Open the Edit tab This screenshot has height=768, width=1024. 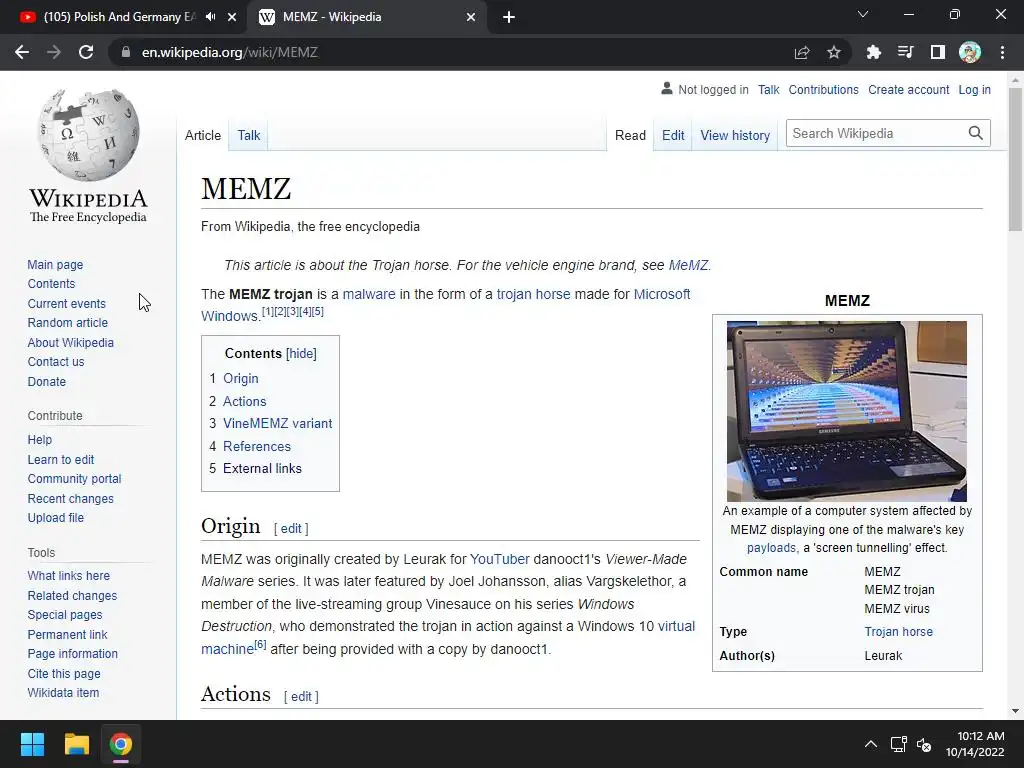coord(673,135)
